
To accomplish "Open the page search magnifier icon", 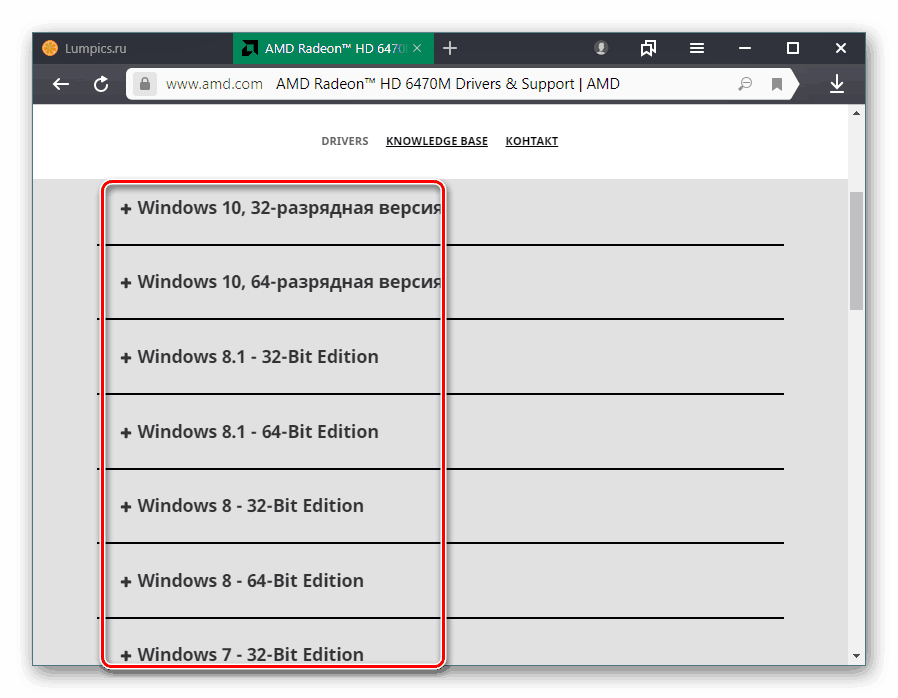I will coord(745,84).
